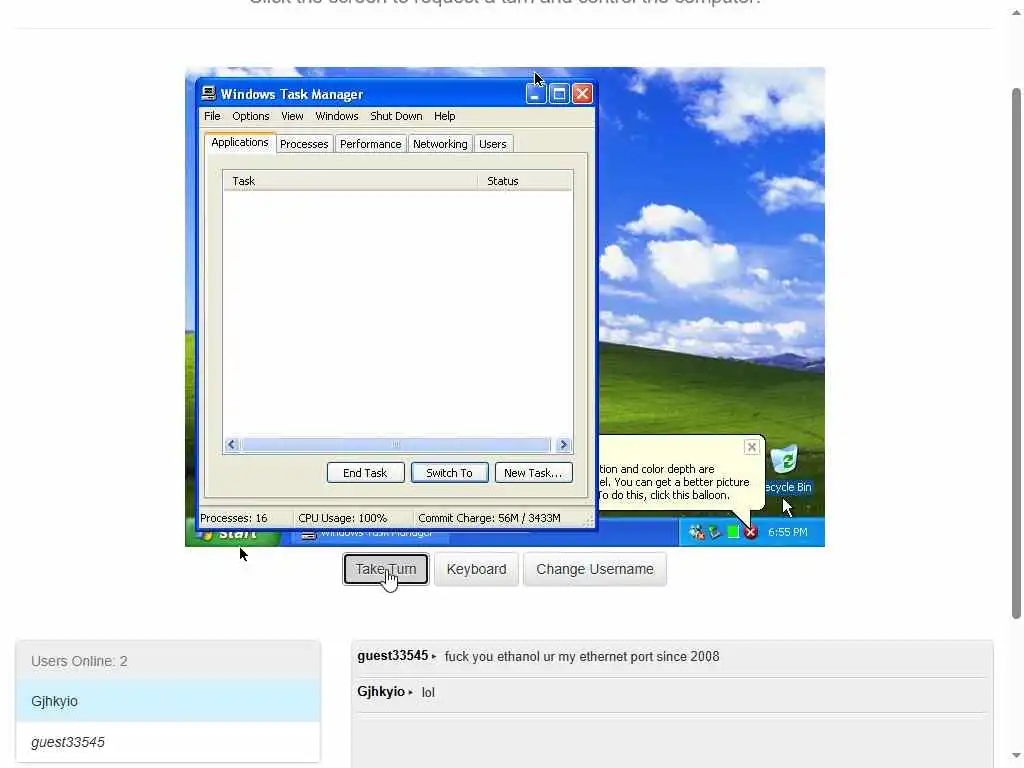Open the on-screen Keyboard button

[x=476, y=569]
